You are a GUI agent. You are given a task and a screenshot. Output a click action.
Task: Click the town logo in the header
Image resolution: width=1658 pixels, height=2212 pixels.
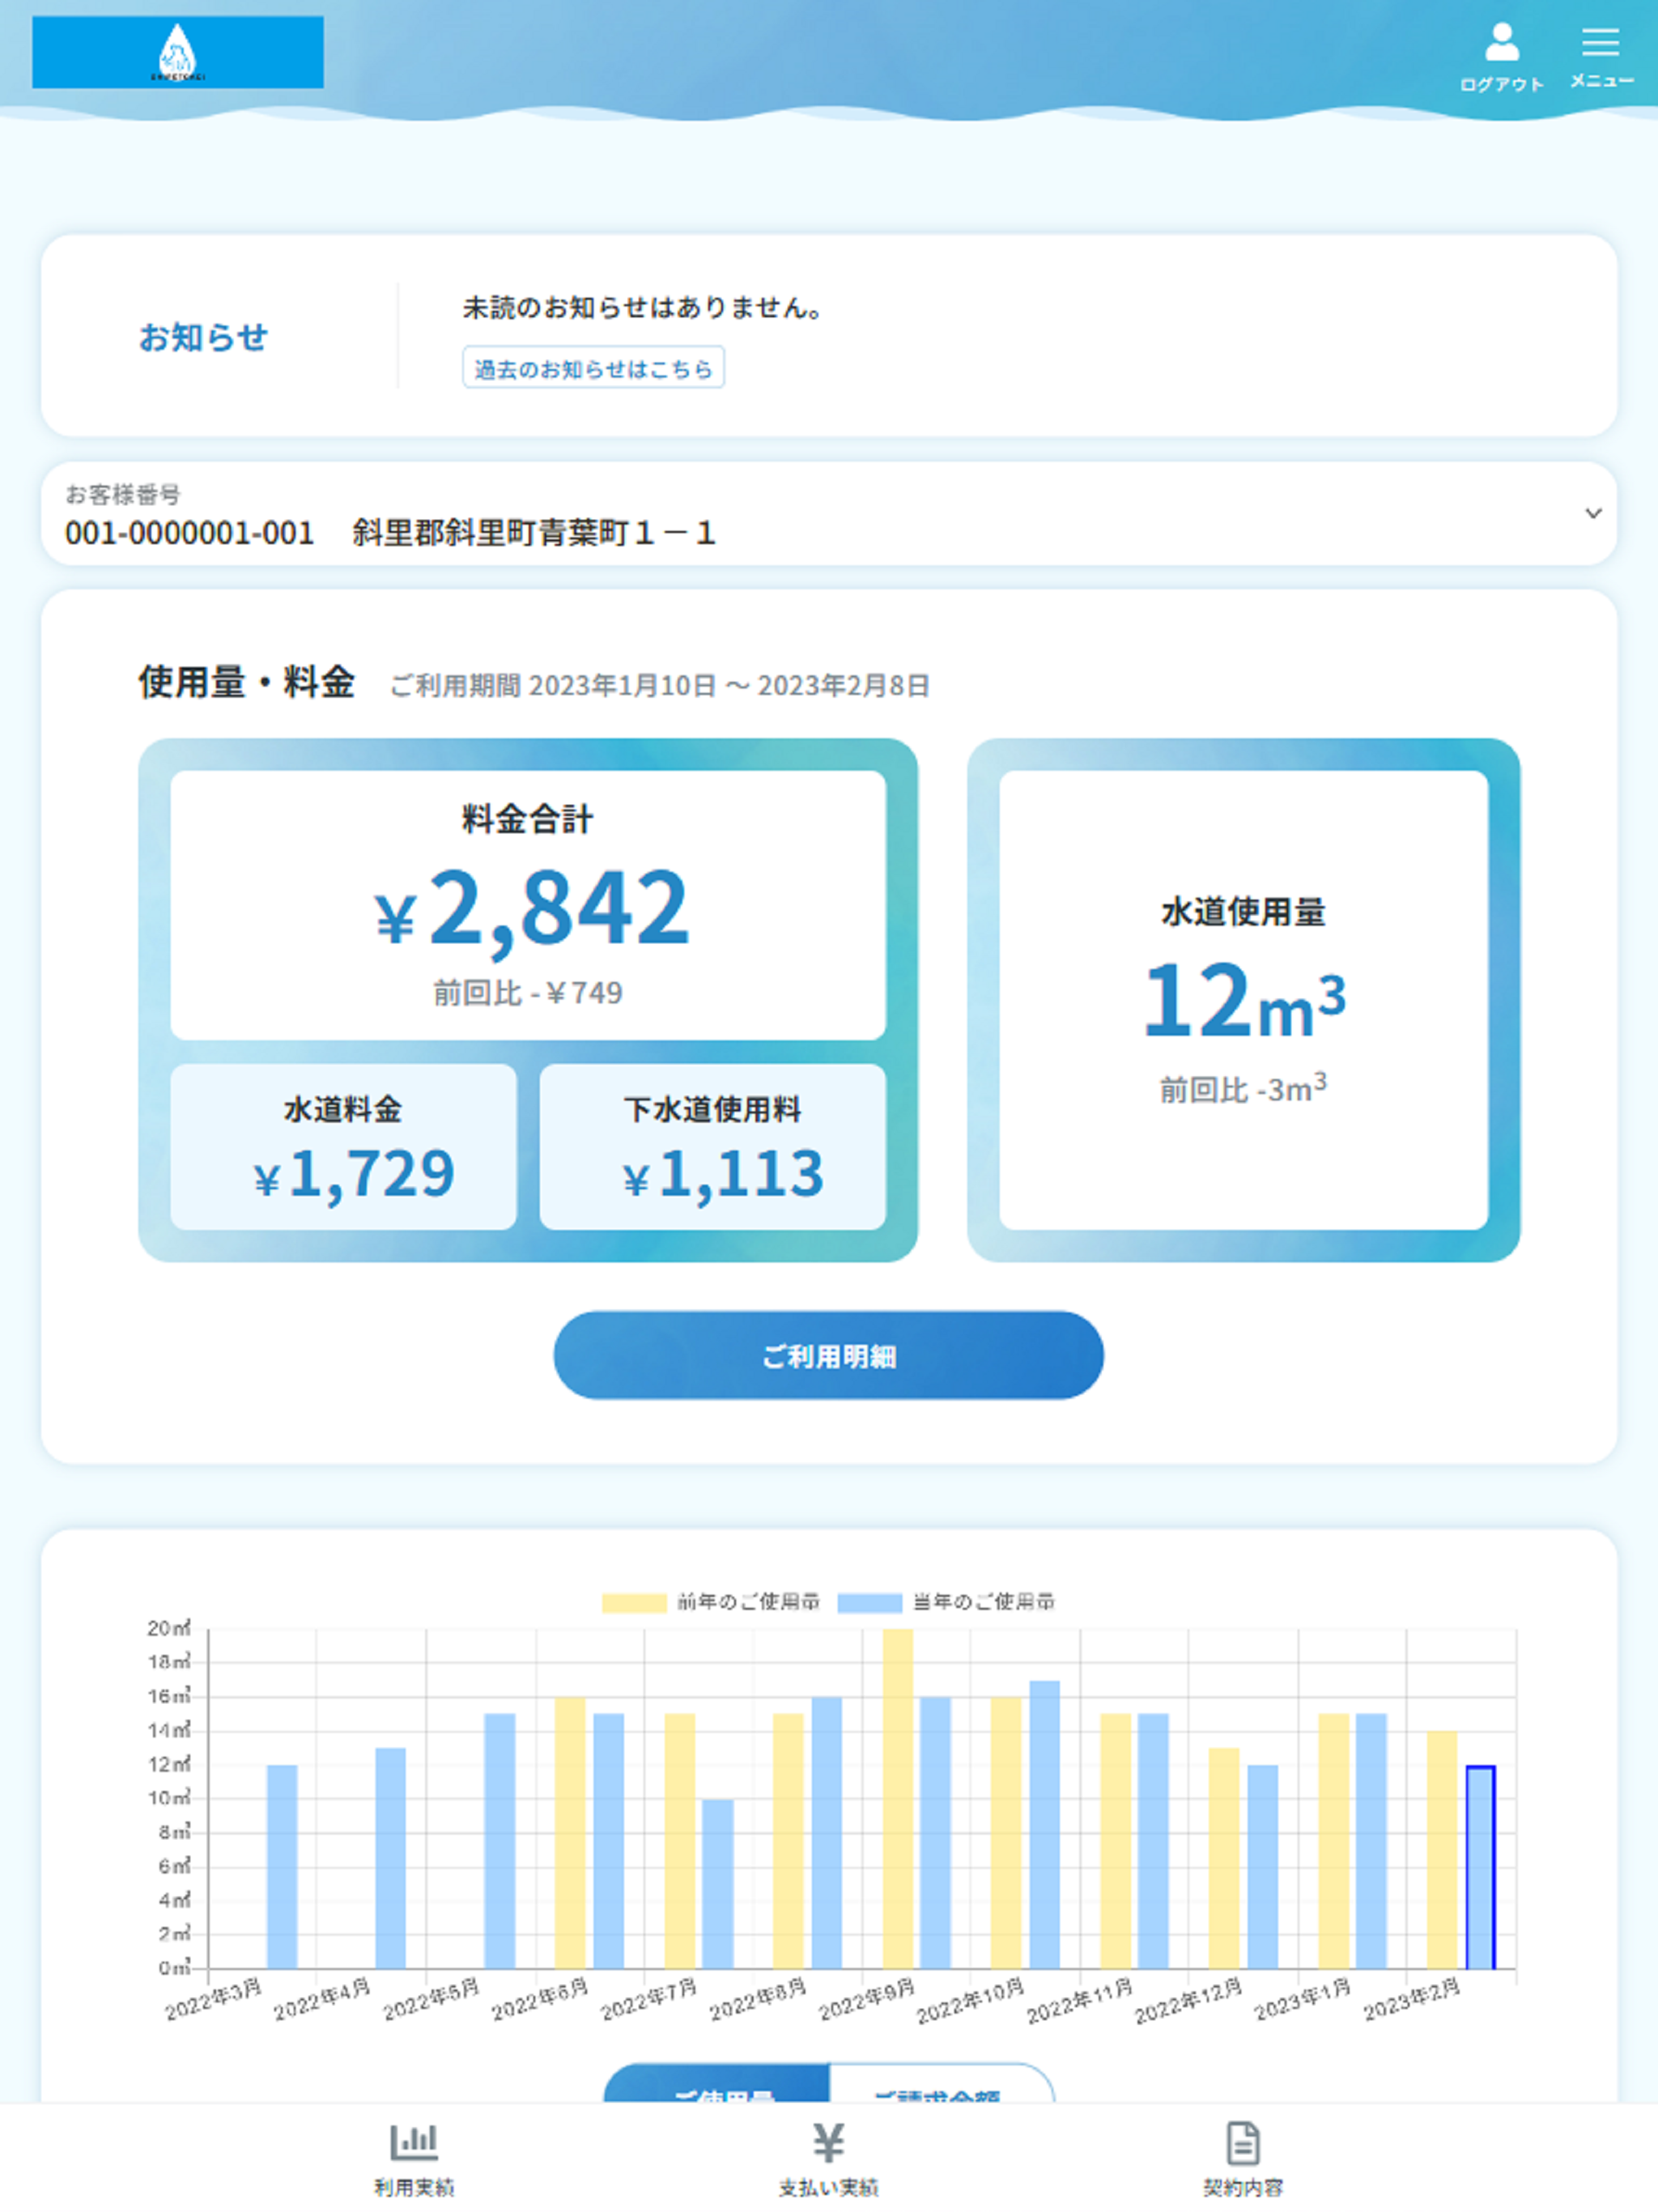[x=178, y=52]
